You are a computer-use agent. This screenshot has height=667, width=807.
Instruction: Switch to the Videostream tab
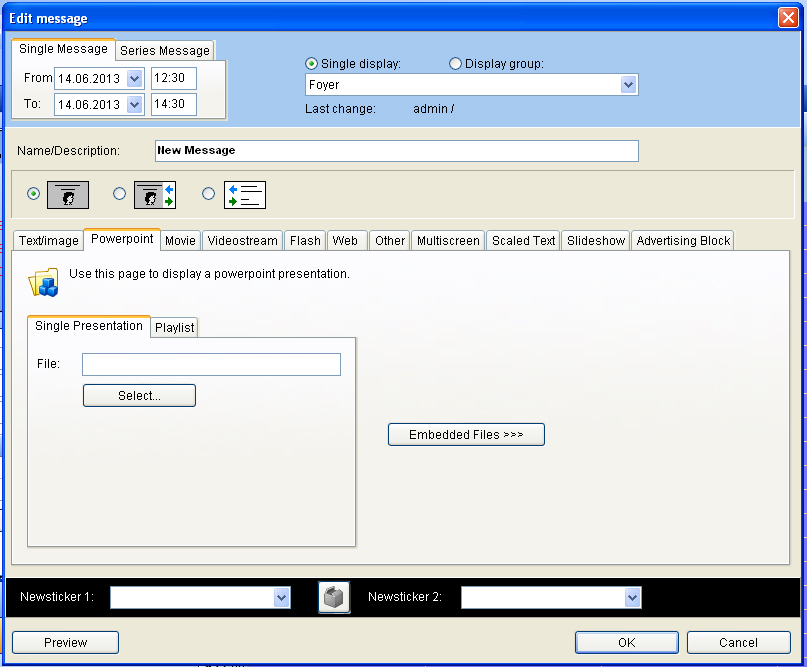(242, 241)
